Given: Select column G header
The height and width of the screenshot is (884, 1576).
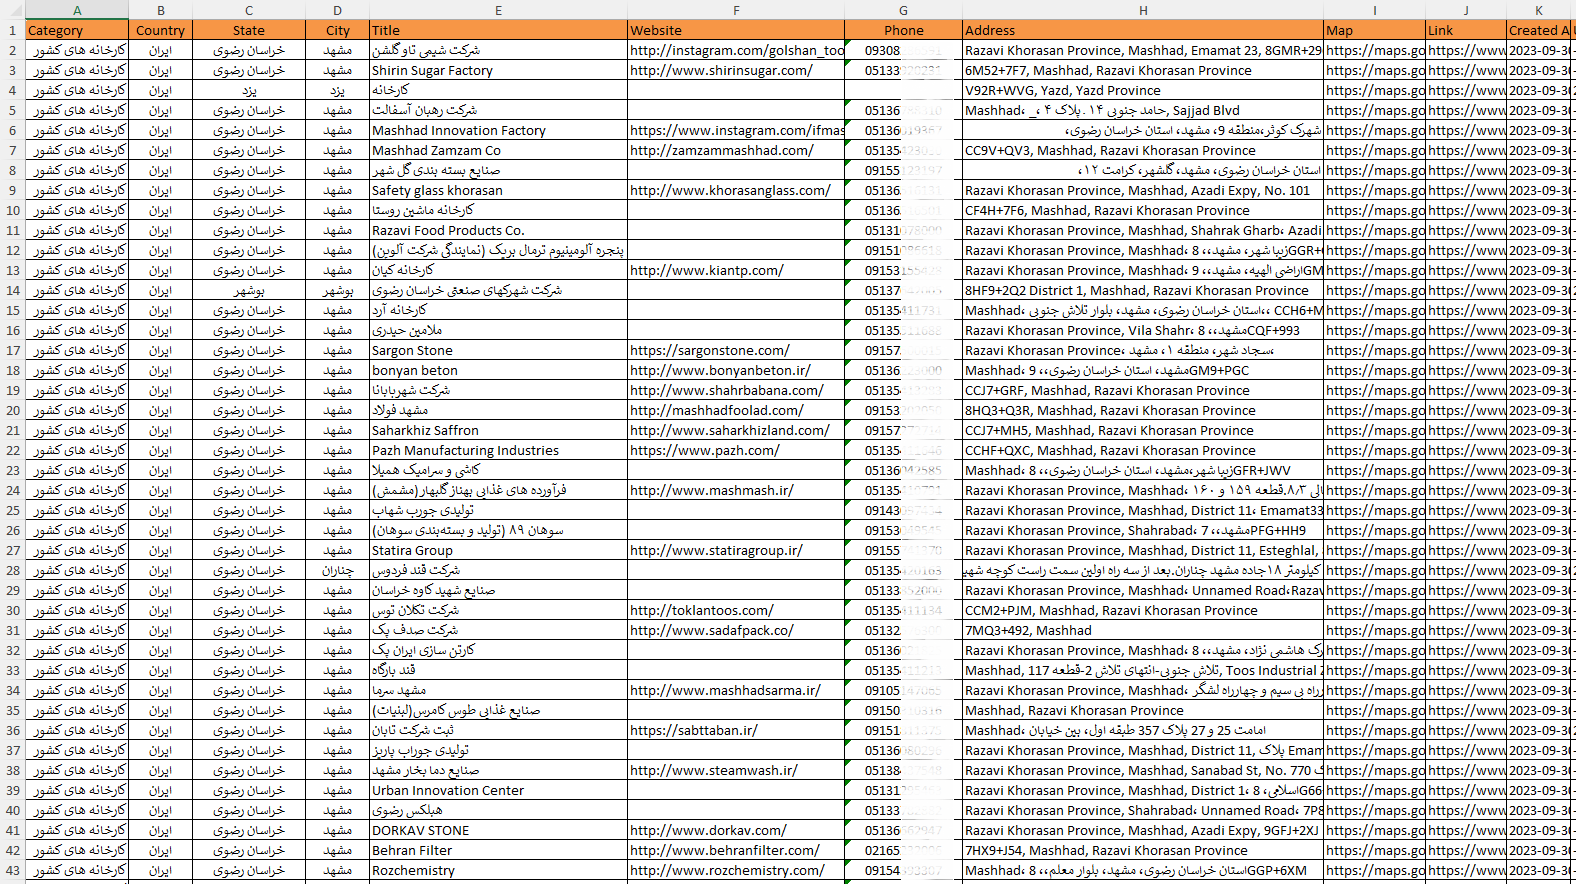Looking at the screenshot, I should [x=903, y=10].
